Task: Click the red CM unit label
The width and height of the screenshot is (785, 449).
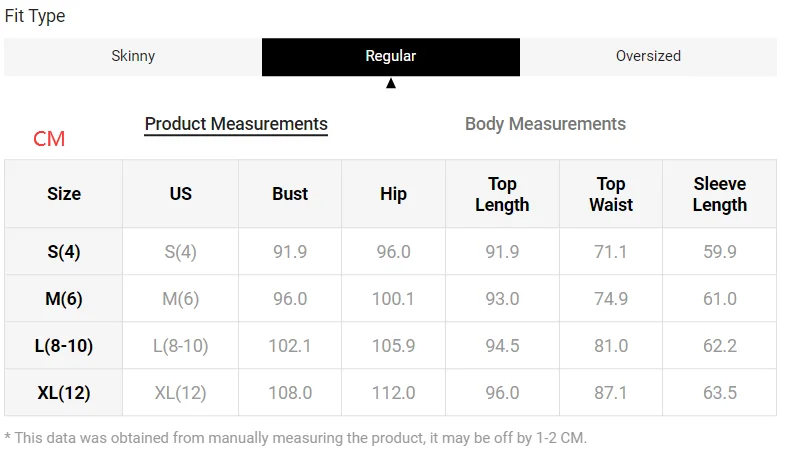Action: coord(49,139)
